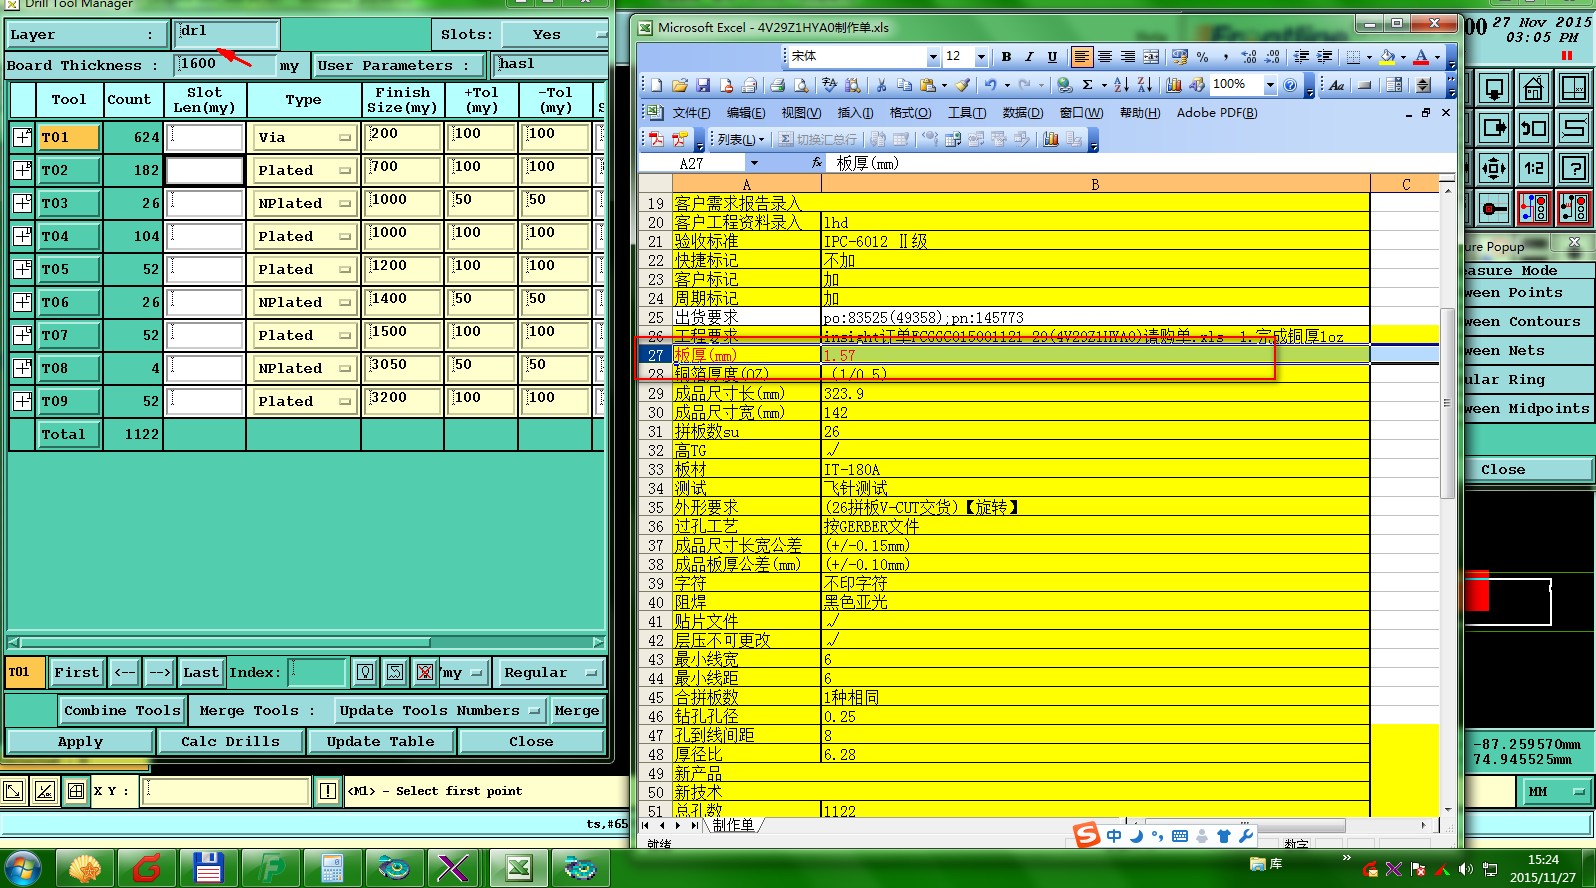Open the 格式(O) menu in Excel

point(910,113)
